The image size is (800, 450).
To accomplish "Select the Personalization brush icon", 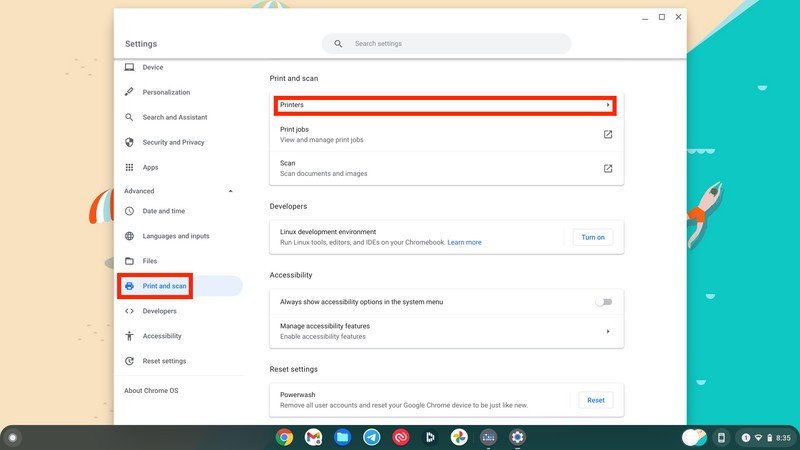I will [x=130, y=92].
